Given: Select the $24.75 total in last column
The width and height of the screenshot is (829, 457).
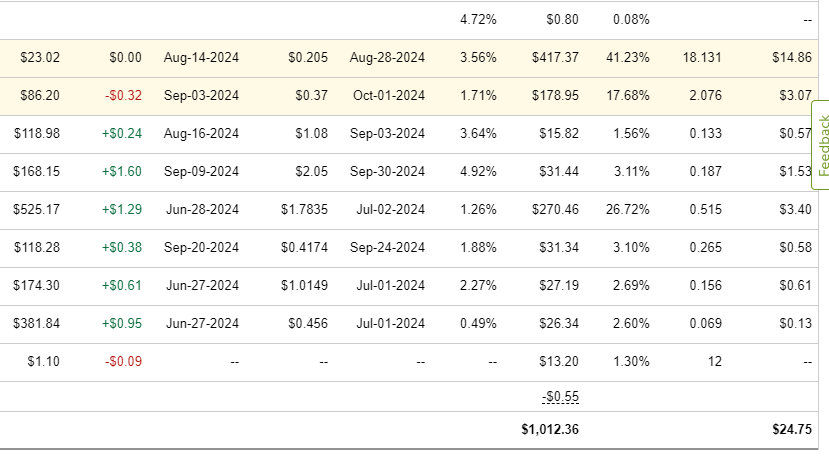Looking at the screenshot, I should tap(792, 429).
